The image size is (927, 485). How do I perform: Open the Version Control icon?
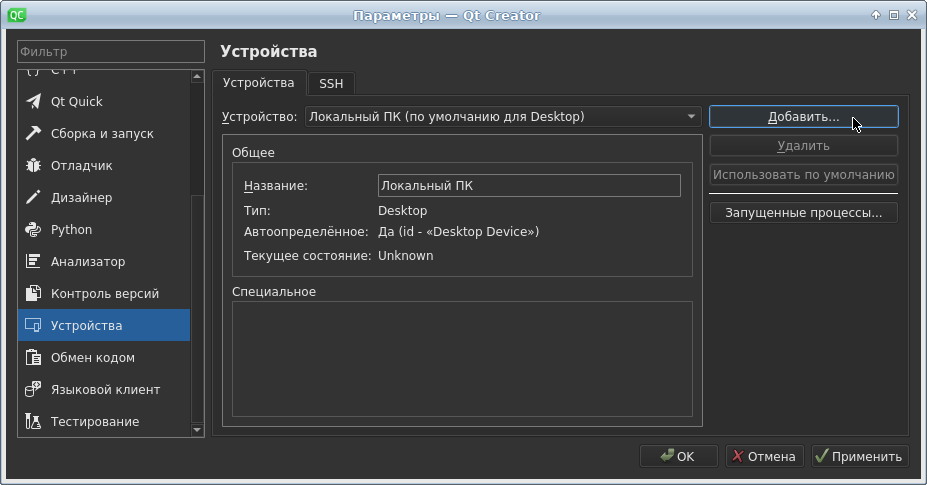(33, 294)
